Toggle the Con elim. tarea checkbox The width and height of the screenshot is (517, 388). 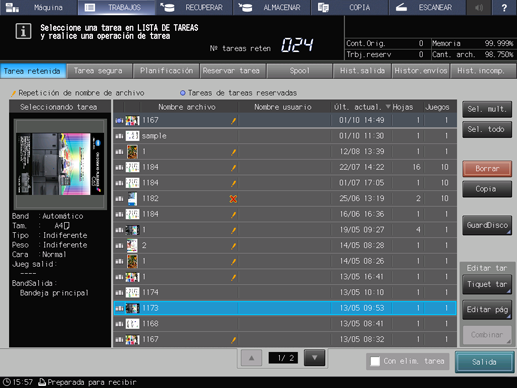pyautogui.click(x=375, y=361)
